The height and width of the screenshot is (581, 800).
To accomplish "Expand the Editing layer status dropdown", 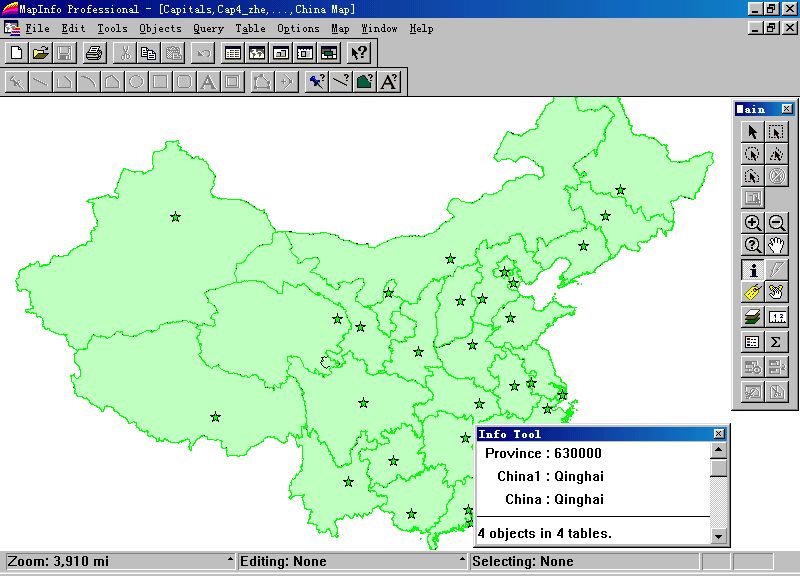I will (461, 562).
